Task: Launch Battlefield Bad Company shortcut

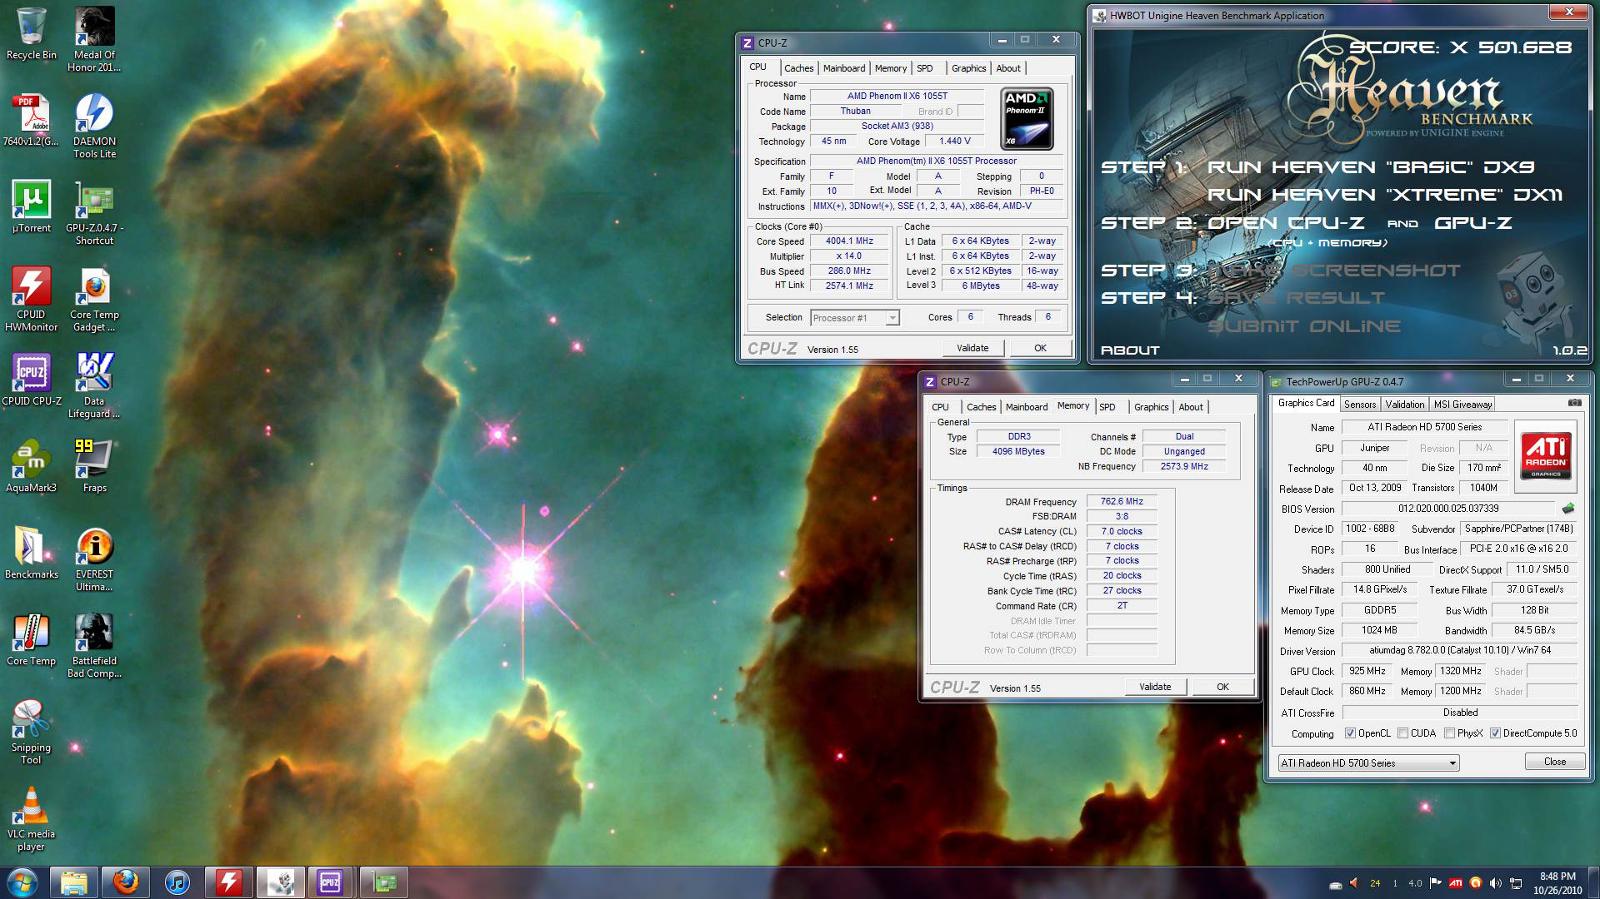Action: tap(94, 645)
